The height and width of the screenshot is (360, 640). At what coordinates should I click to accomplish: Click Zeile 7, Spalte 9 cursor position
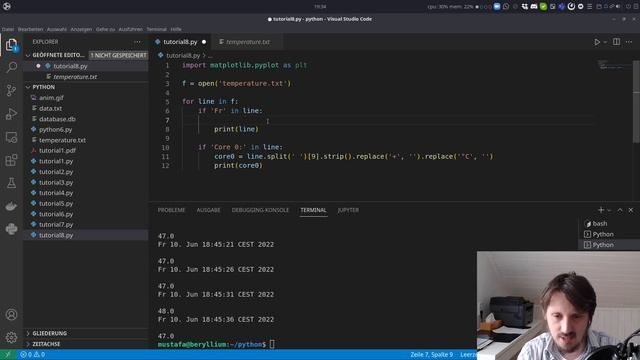coord(431,355)
